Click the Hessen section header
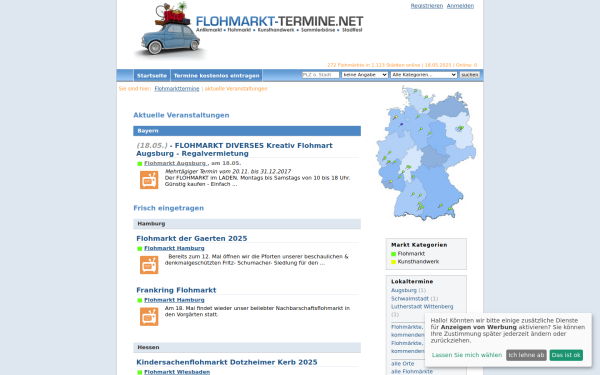Image resolution: width=600 pixels, height=375 pixels. point(247,347)
